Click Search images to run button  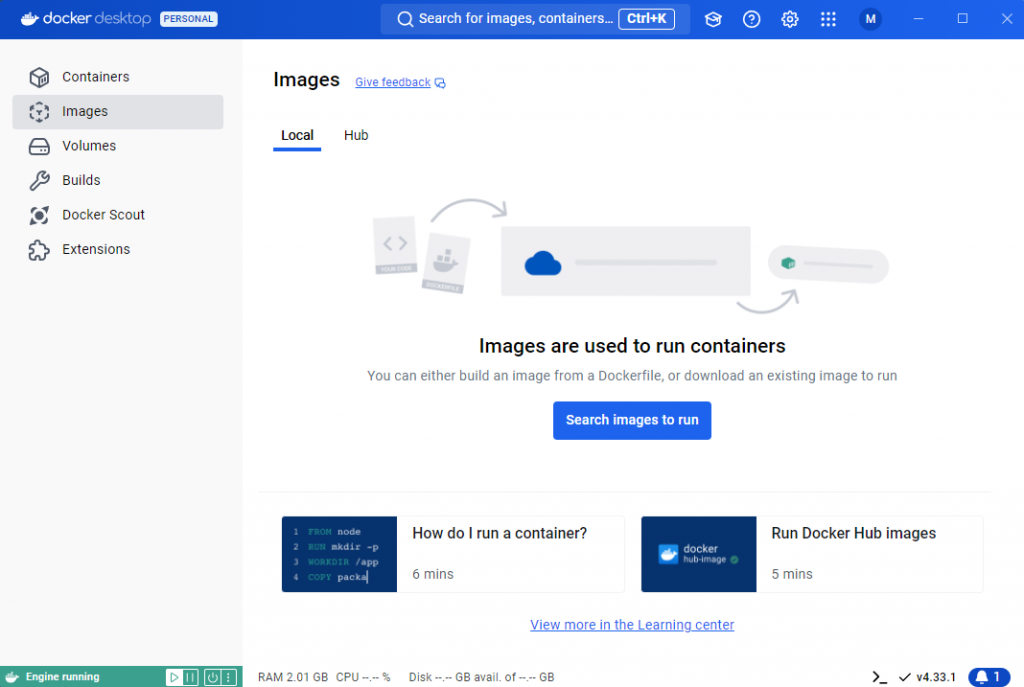pos(632,420)
